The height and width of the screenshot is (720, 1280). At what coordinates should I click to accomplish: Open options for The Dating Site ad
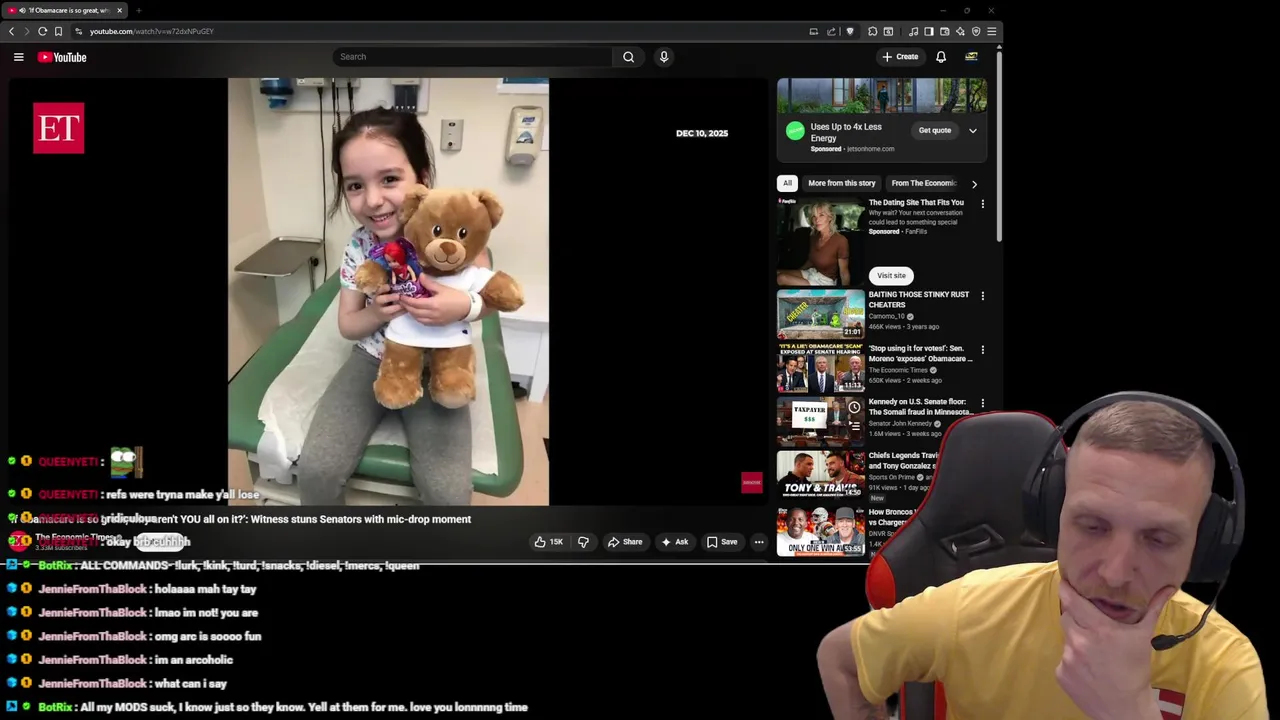pyautogui.click(x=982, y=204)
